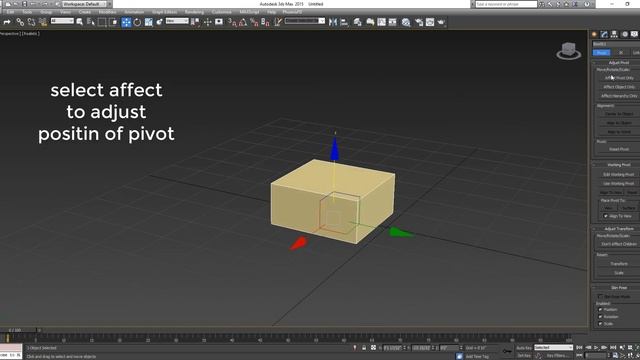Viewport: 640px width, 360px height.
Task: Open the Selection Filter dropdown
Action: click(x=62, y=21)
